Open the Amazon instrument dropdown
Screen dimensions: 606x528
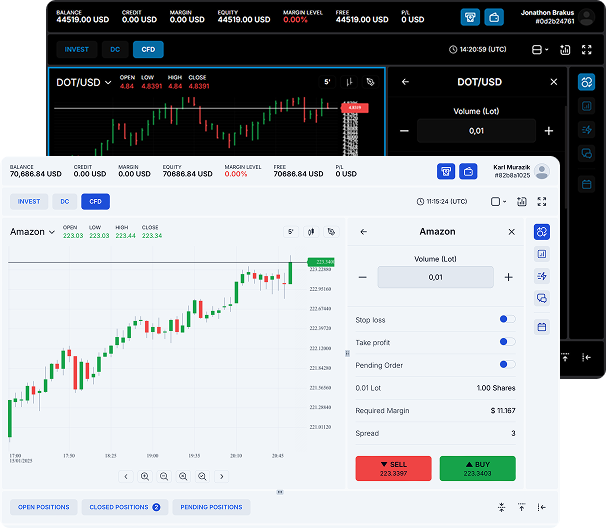[x=32, y=232]
